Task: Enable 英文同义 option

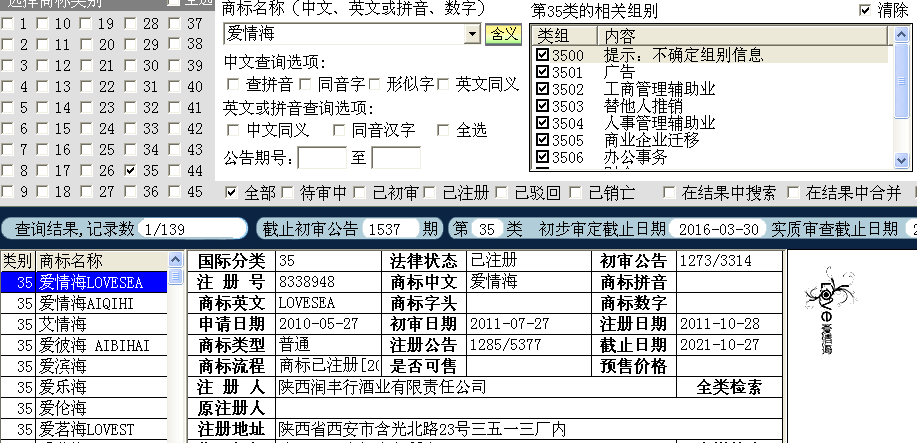Action: [x=443, y=84]
